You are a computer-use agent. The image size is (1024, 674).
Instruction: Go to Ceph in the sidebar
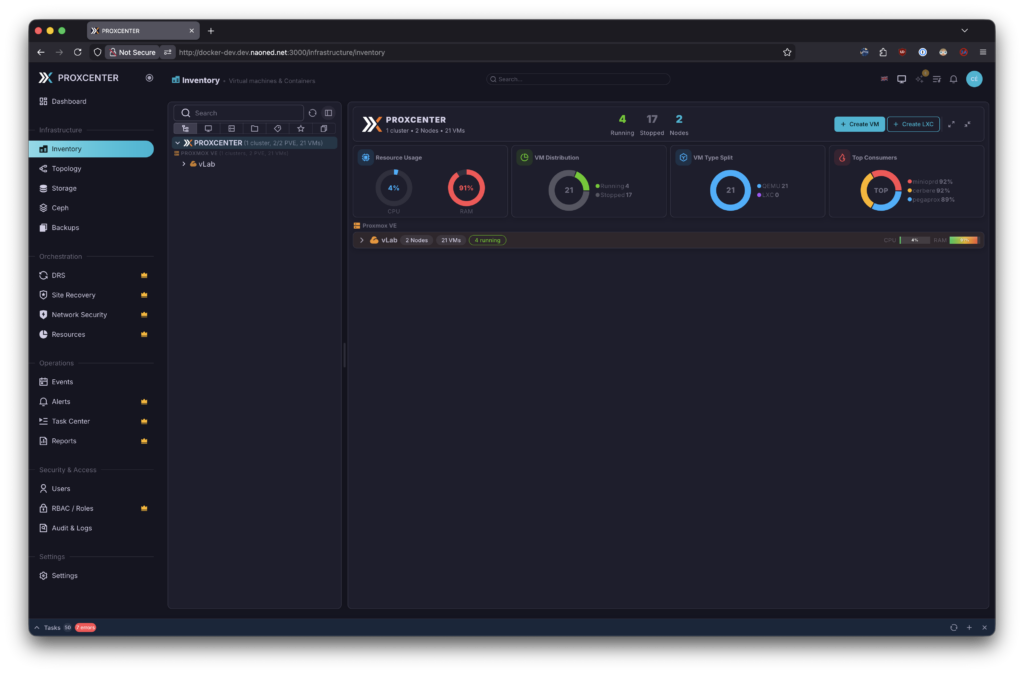(x=60, y=208)
